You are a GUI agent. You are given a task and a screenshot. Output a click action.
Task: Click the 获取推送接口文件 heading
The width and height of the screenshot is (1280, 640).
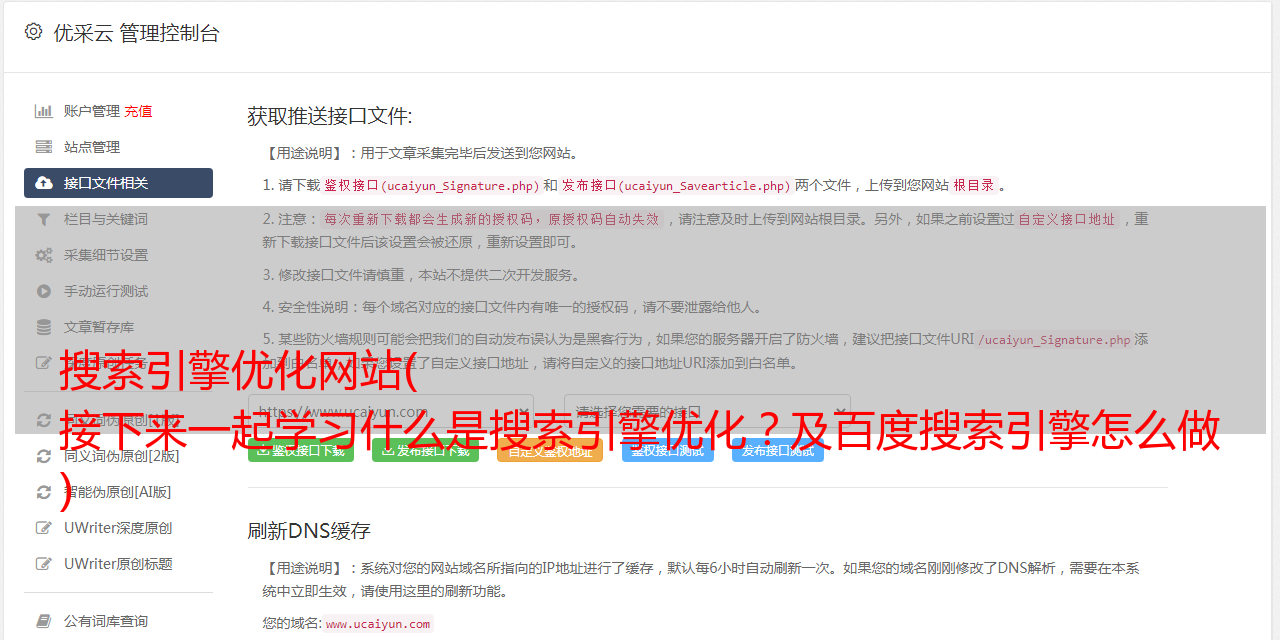coord(330,116)
